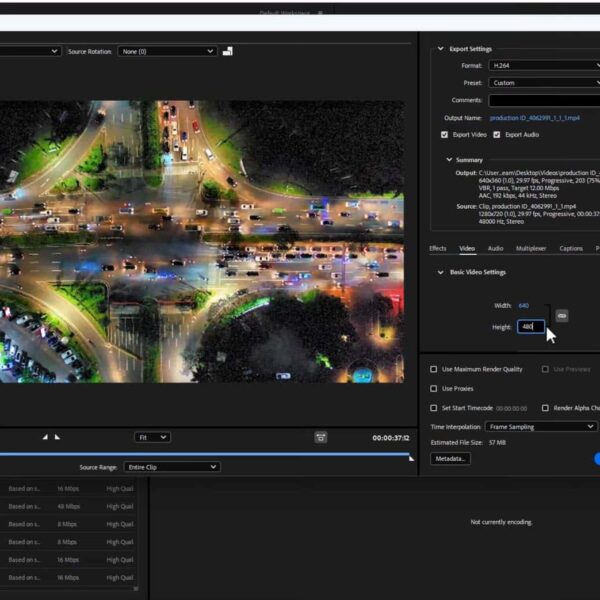Toggle Render Alpha Channel checkbox
This screenshot has height=600, width=600.
(x=545, y=408)
